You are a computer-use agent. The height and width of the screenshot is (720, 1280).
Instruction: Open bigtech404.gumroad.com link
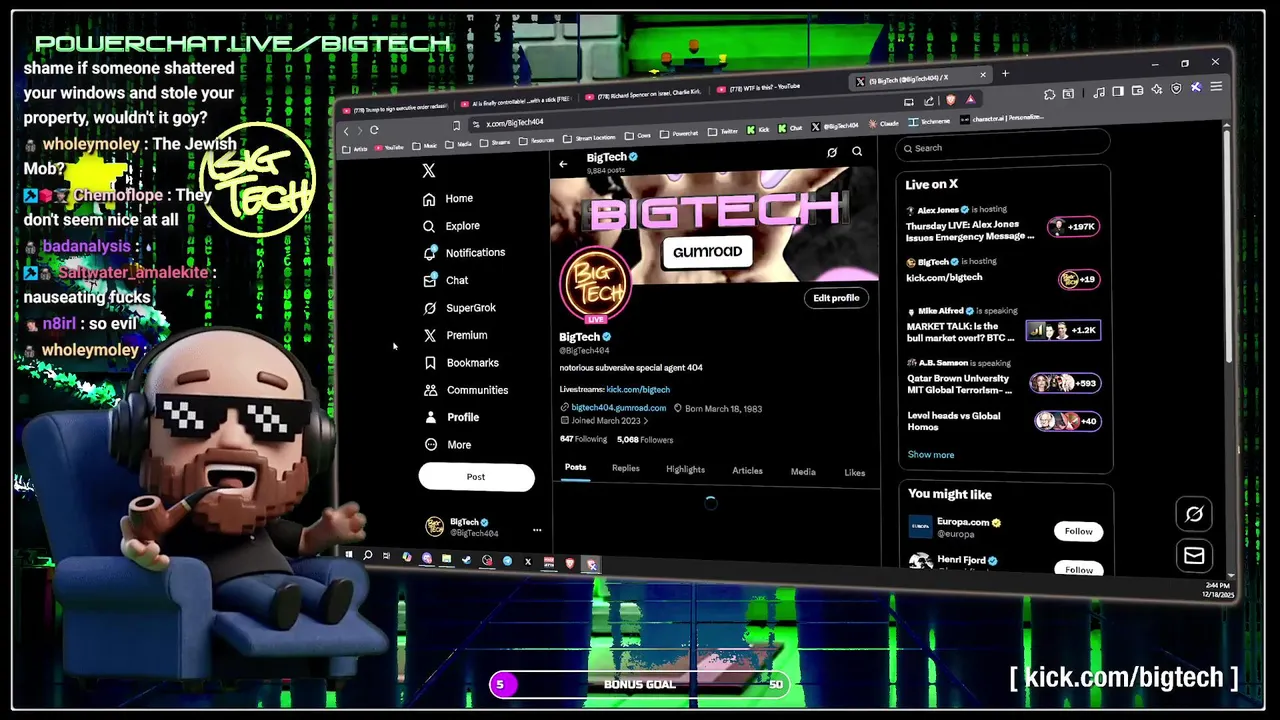coord(618,408)
